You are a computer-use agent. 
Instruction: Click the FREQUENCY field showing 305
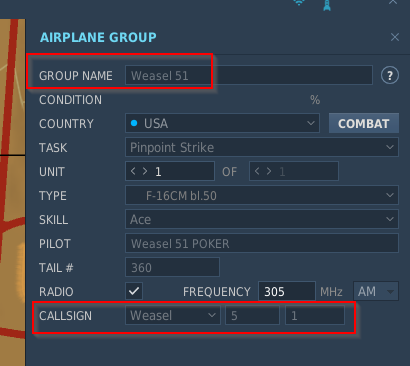click(x=287, y=291)
